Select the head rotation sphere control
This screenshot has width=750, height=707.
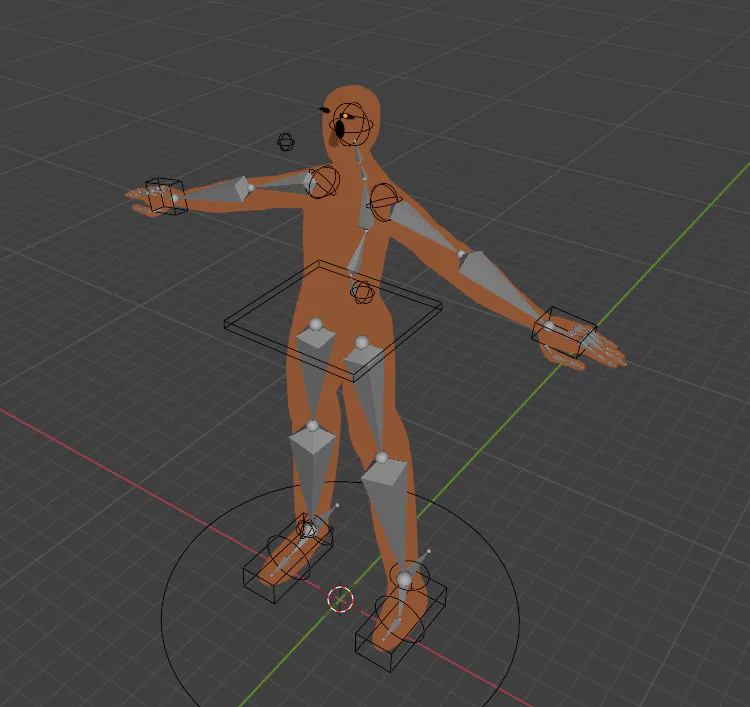pos(354,124)
